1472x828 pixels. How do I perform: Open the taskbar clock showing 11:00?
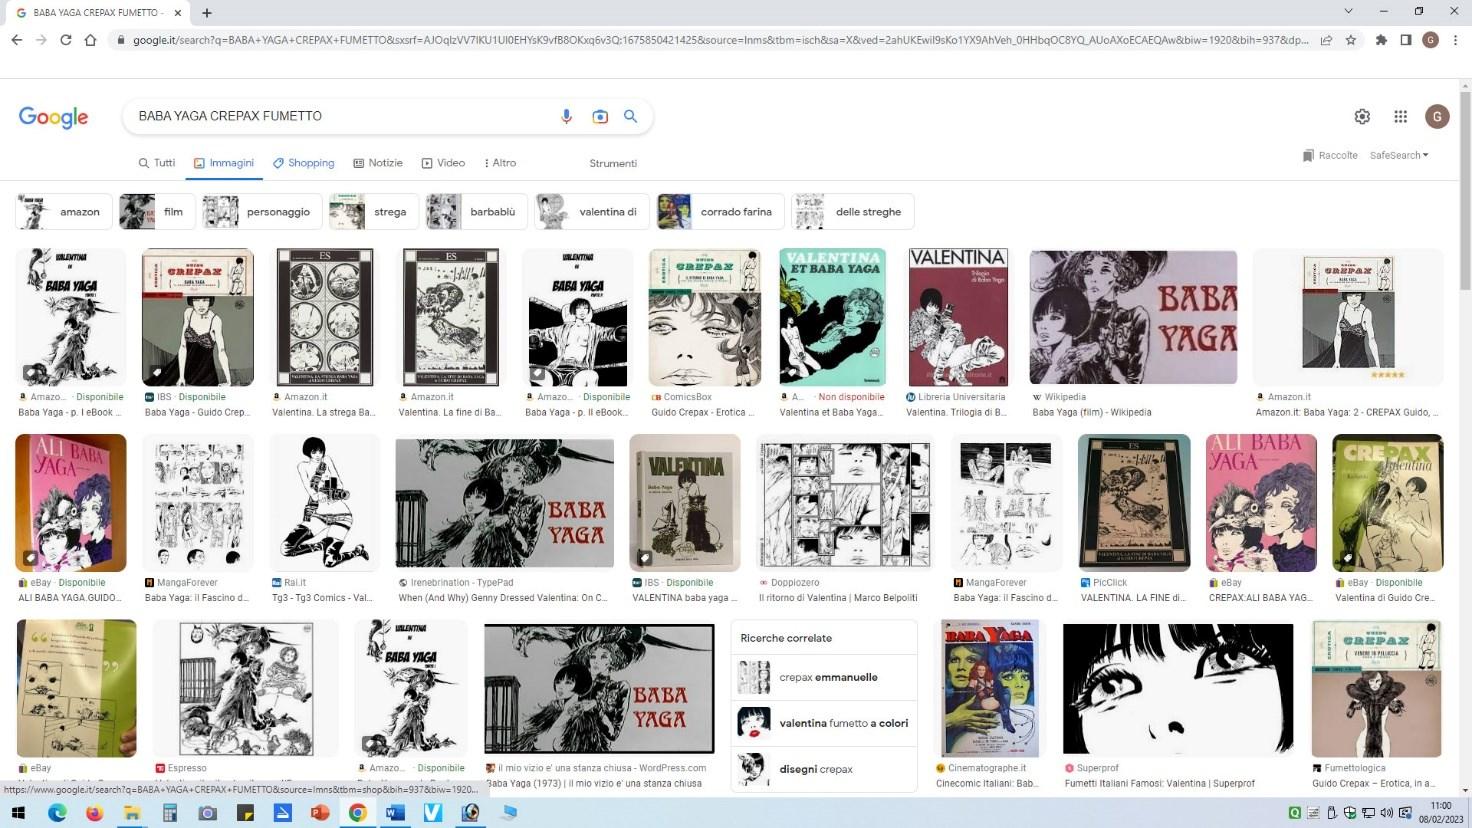[x=1440, y=812]
